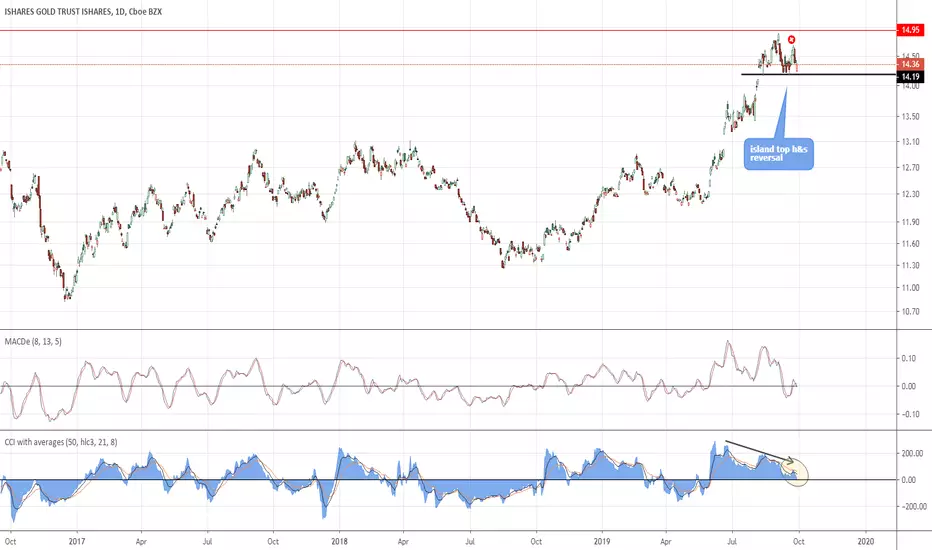Select the red 14.95 price label
The image size is (932, 550).
910,30
